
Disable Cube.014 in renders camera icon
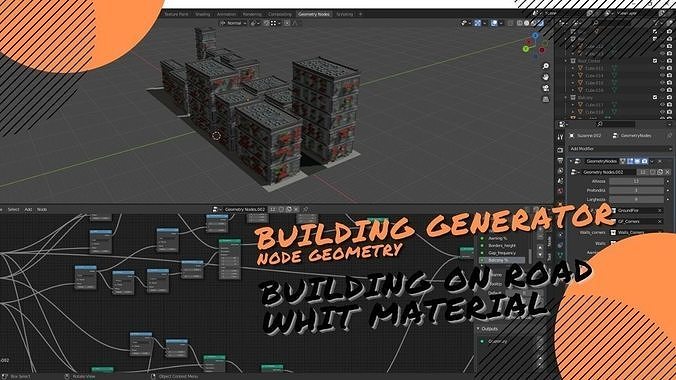(670, 75)
